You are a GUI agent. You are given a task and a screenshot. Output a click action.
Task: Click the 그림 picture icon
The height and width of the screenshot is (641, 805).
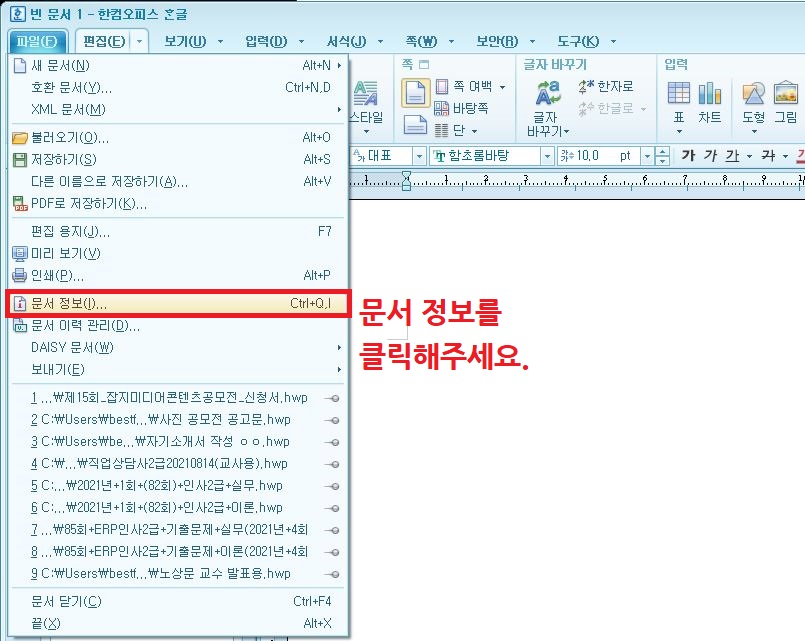(x=785, y=92)
